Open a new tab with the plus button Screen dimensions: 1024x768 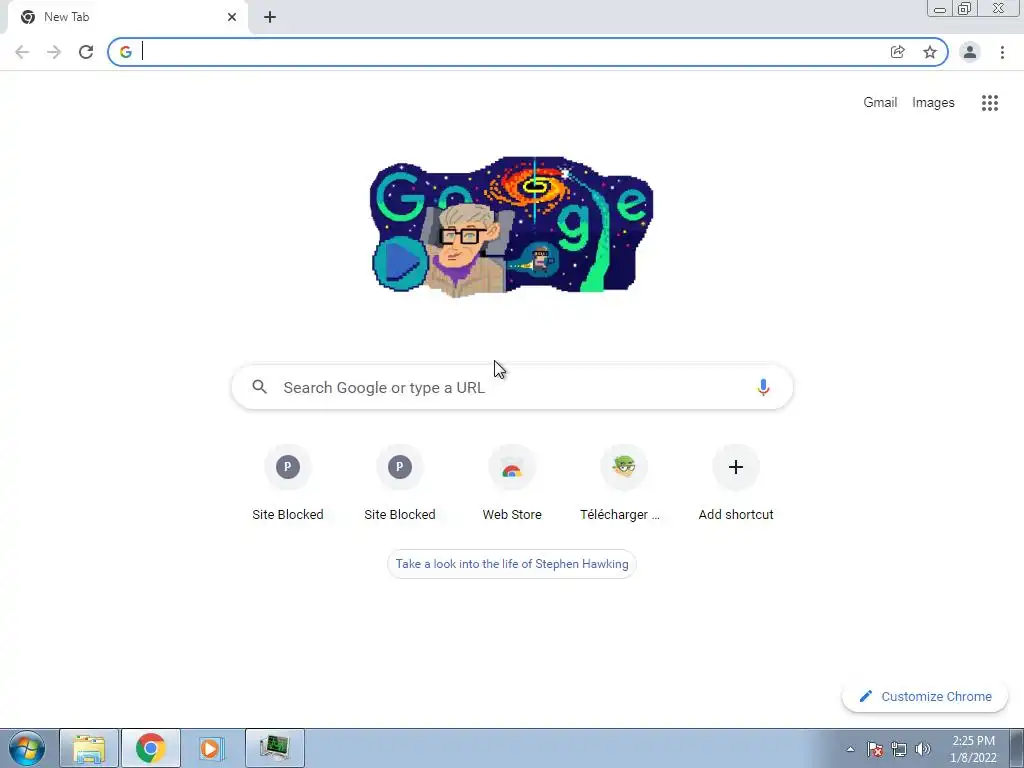(270, 18)
